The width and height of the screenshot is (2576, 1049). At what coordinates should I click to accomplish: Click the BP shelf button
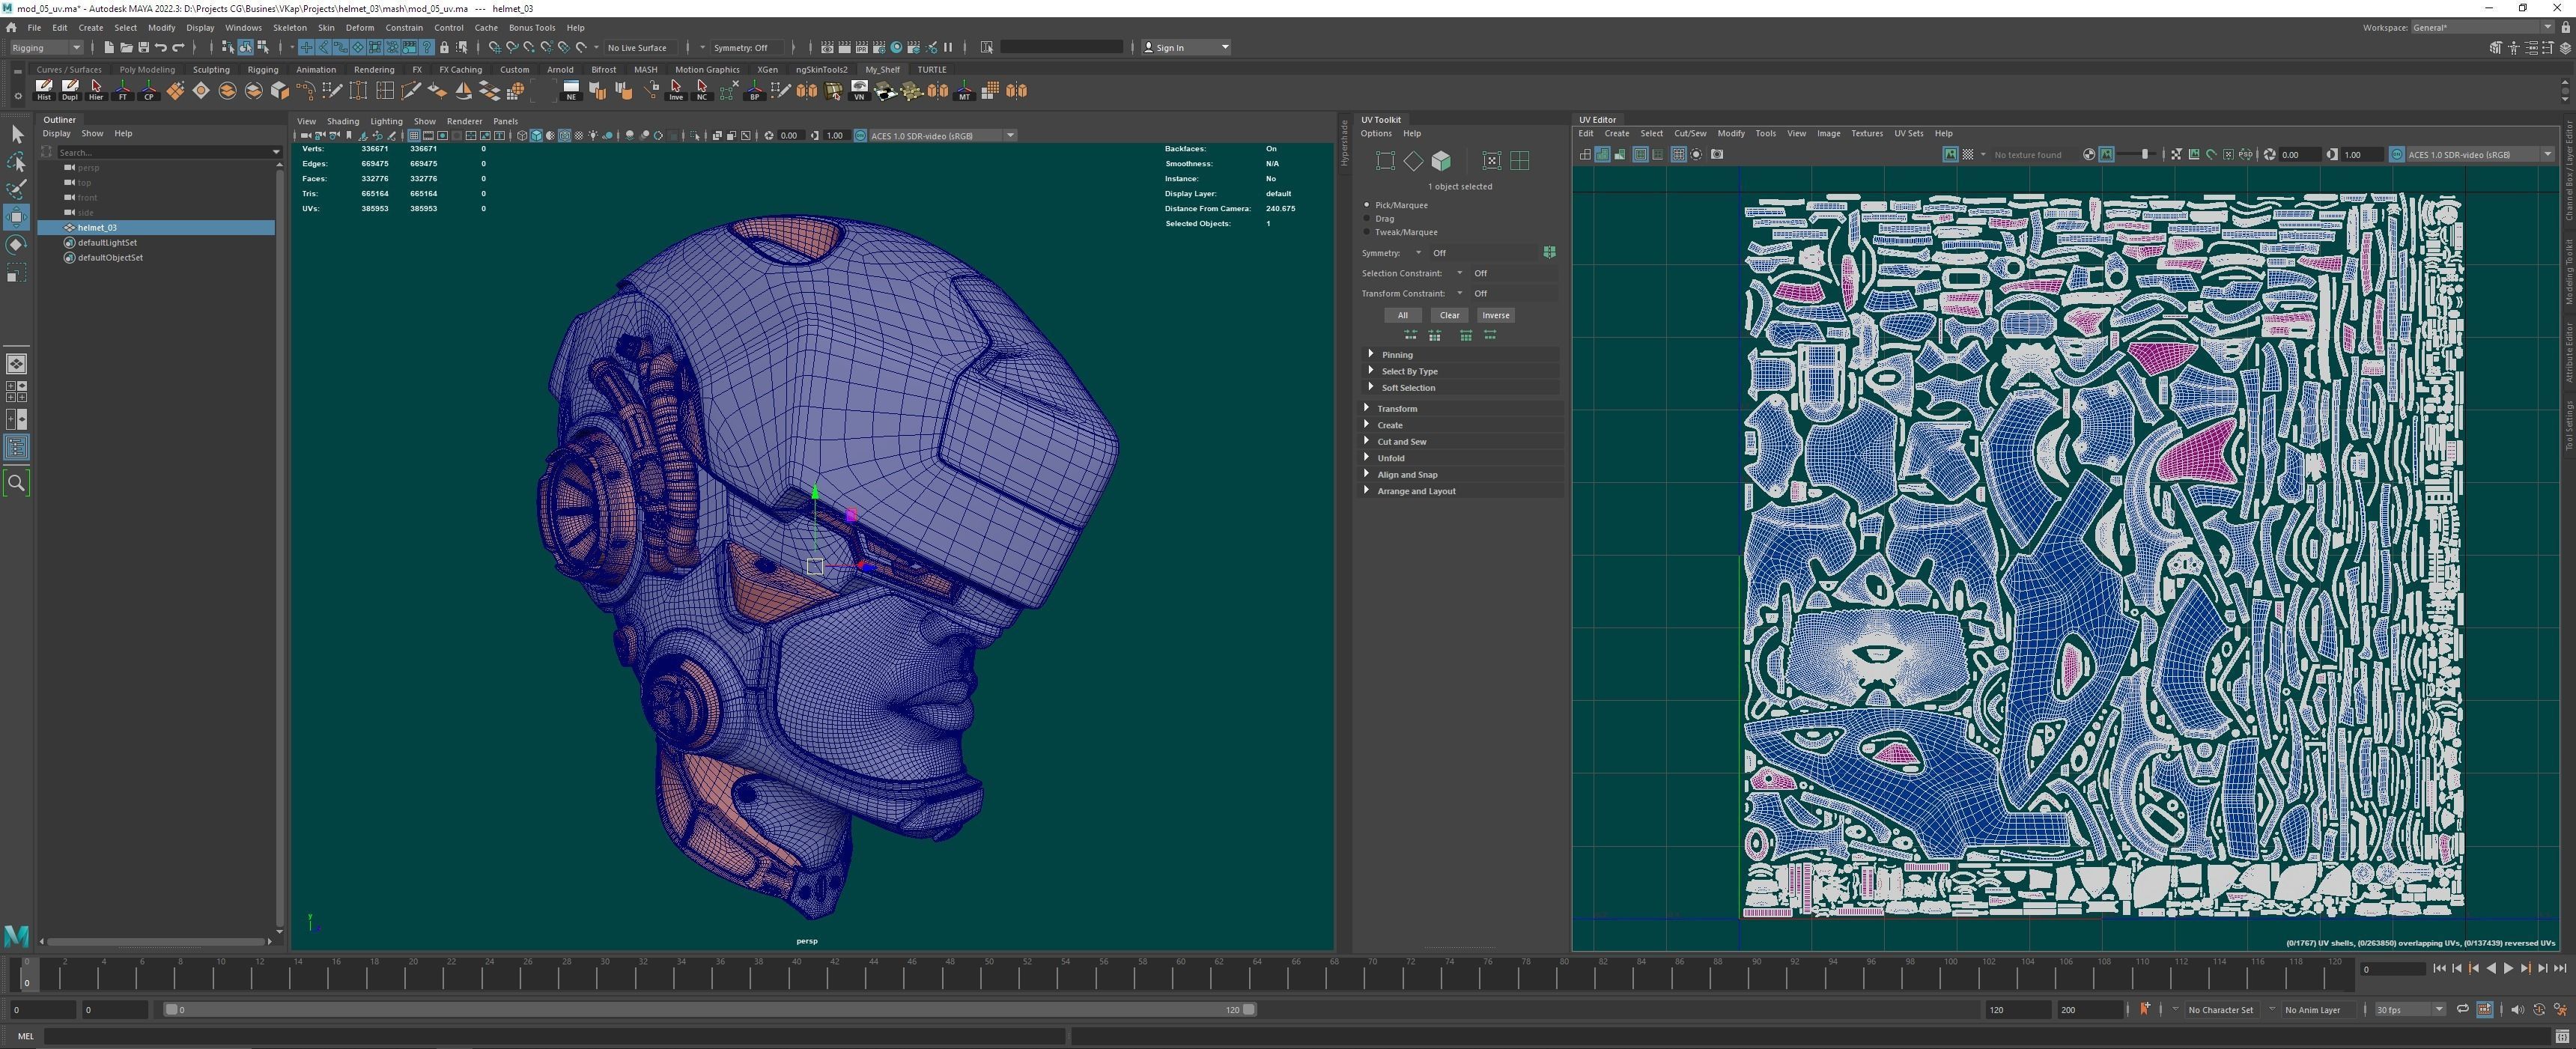[755, 91]
